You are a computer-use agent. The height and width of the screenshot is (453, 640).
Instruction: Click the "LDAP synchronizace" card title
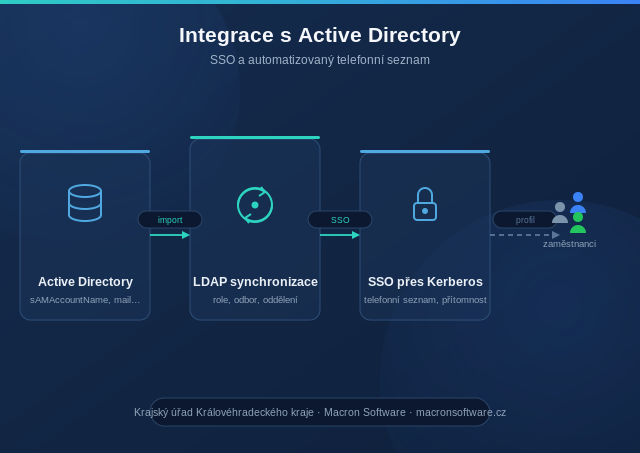coord(255,282)
